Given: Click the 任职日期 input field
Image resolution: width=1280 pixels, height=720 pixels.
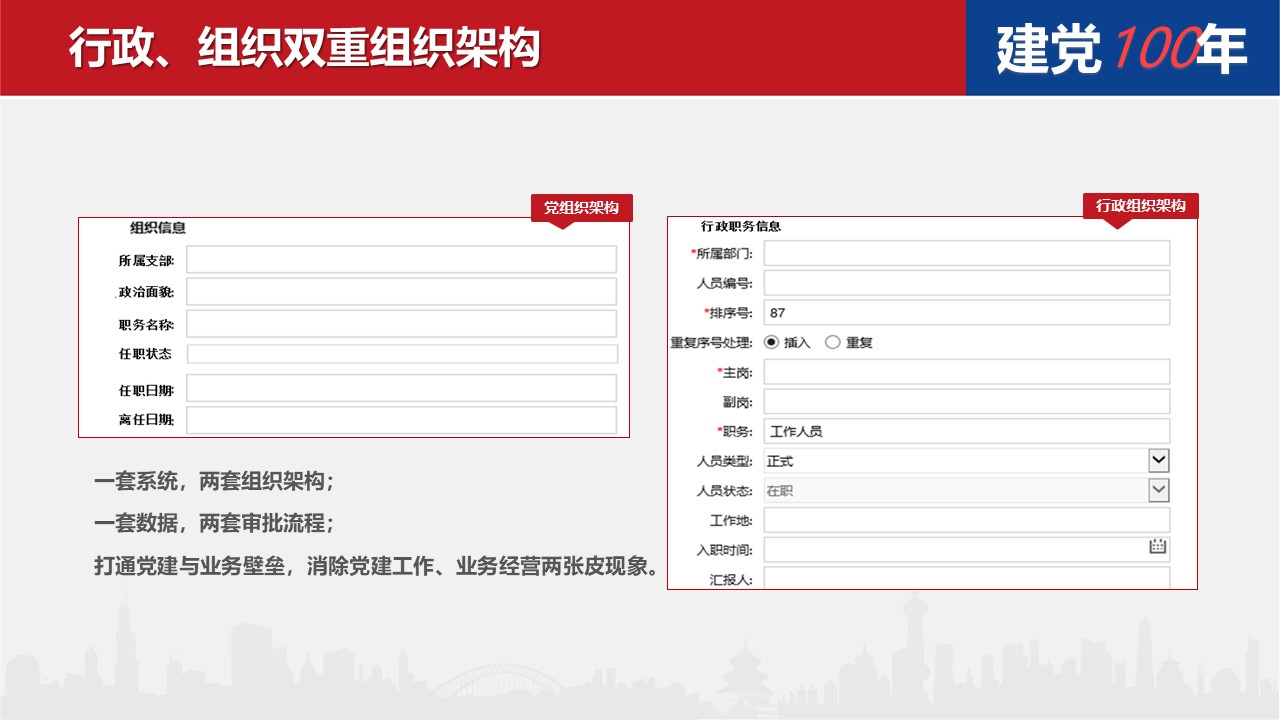Looking at the screenshot, I should [x=401, y=389].
